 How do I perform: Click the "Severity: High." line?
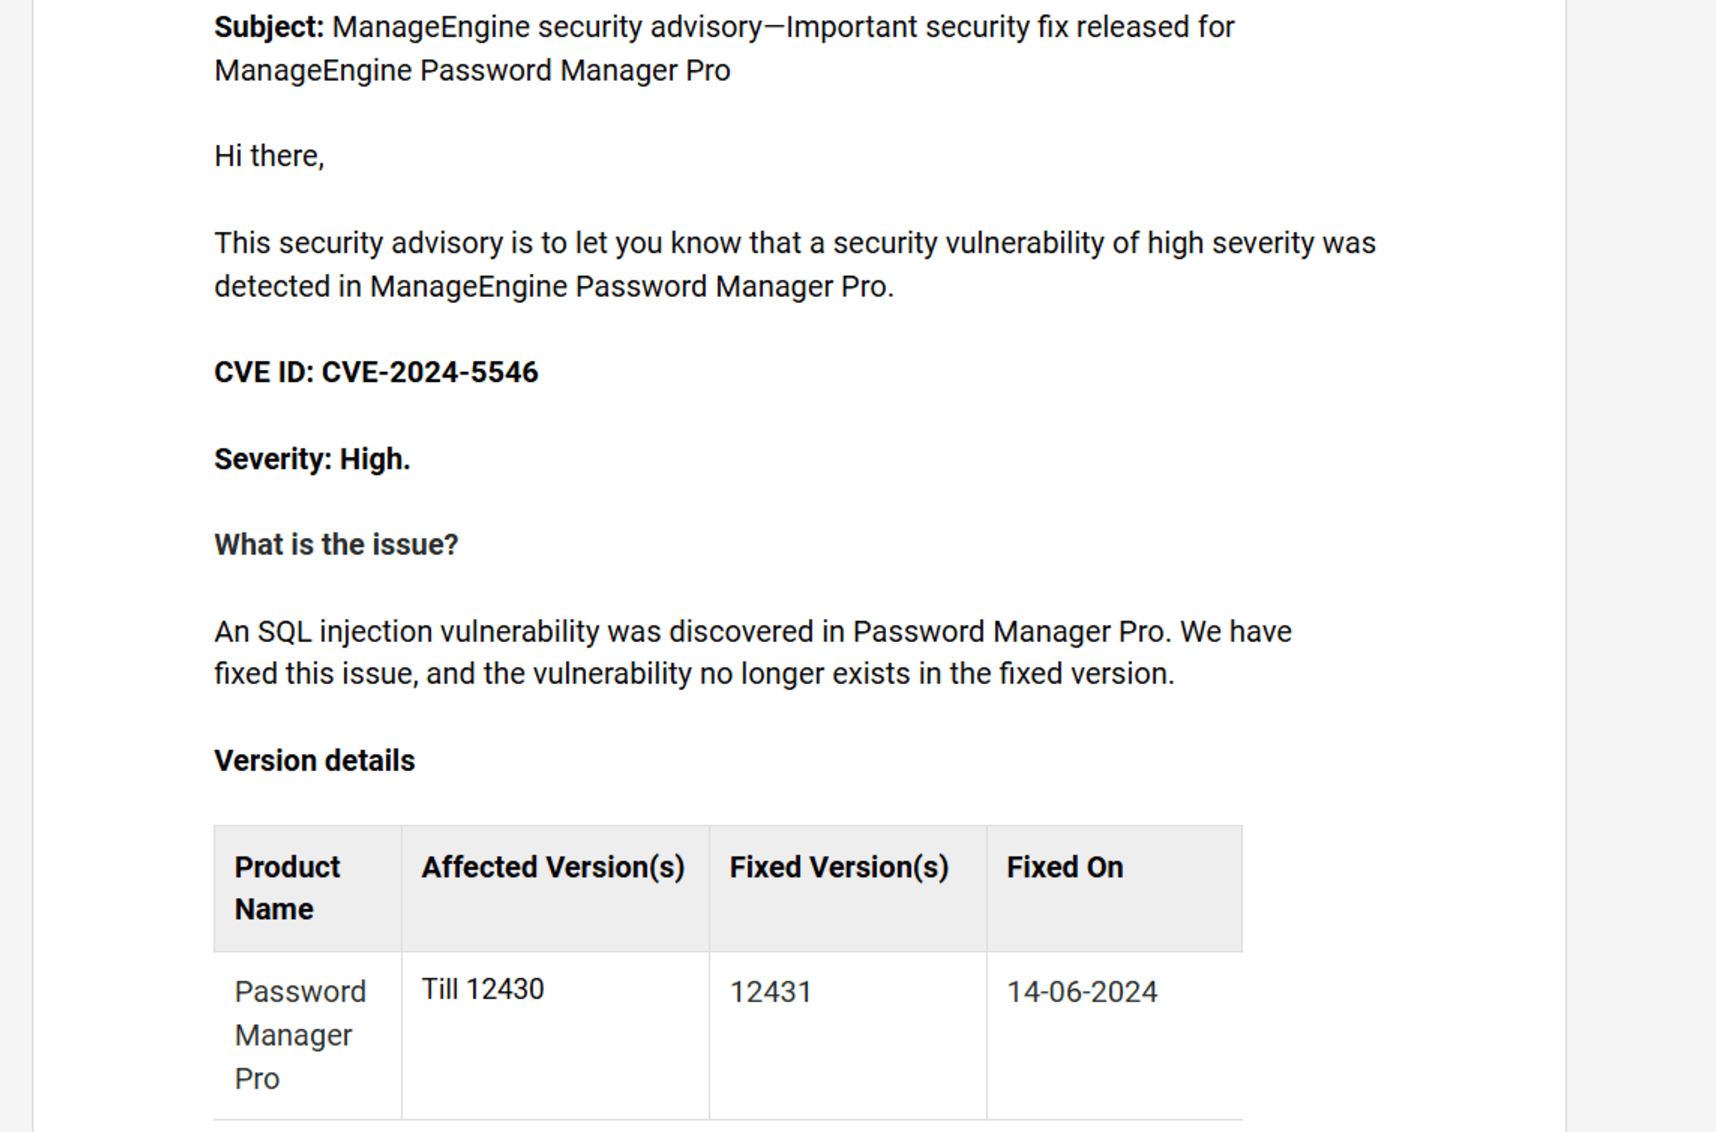(312, 459)
